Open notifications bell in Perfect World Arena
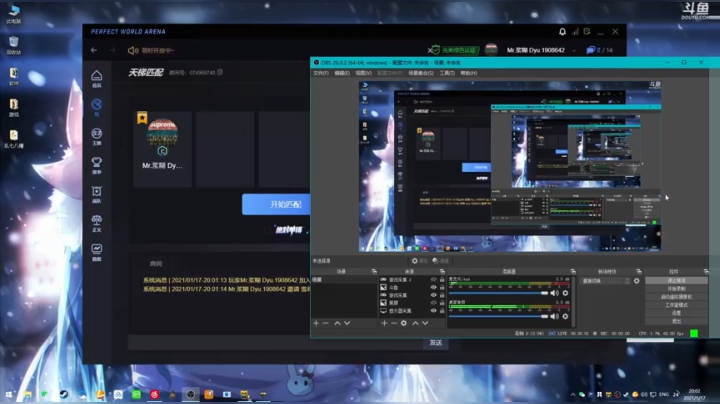The width and height of the screenshot is (720, 404). pyautogui.click(x=562, y=32)
